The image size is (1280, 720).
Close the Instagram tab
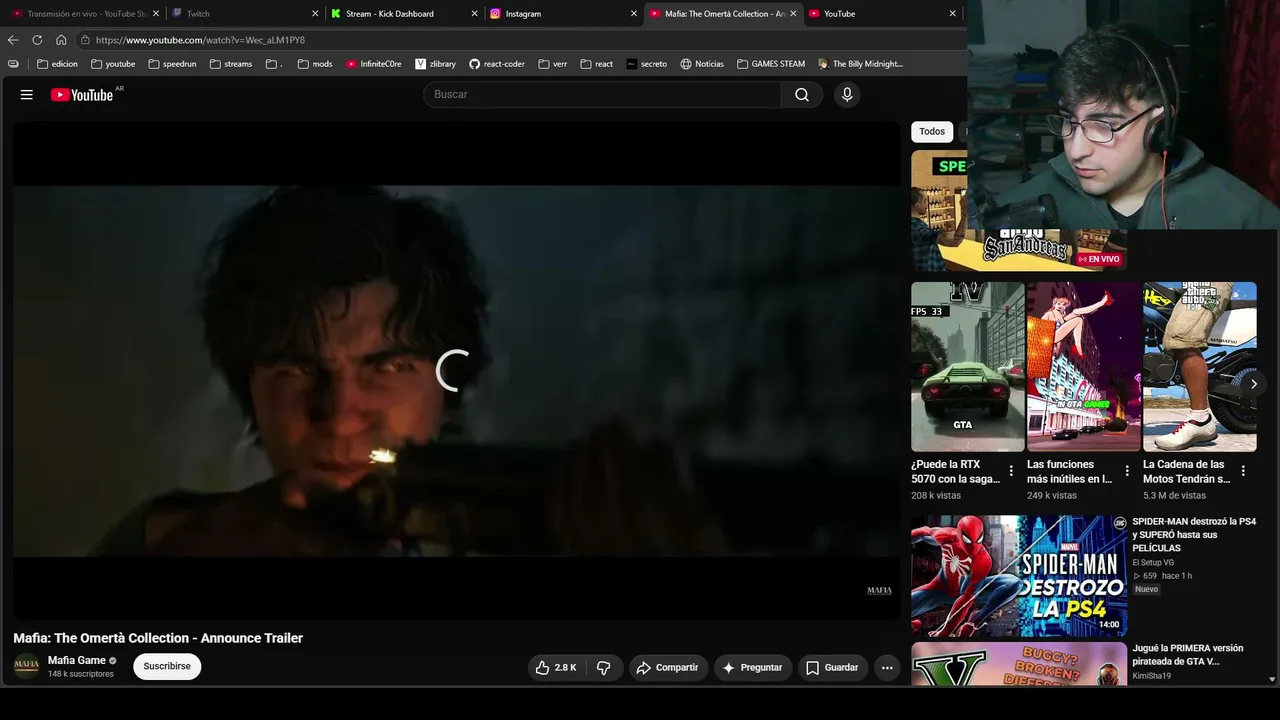633,14
